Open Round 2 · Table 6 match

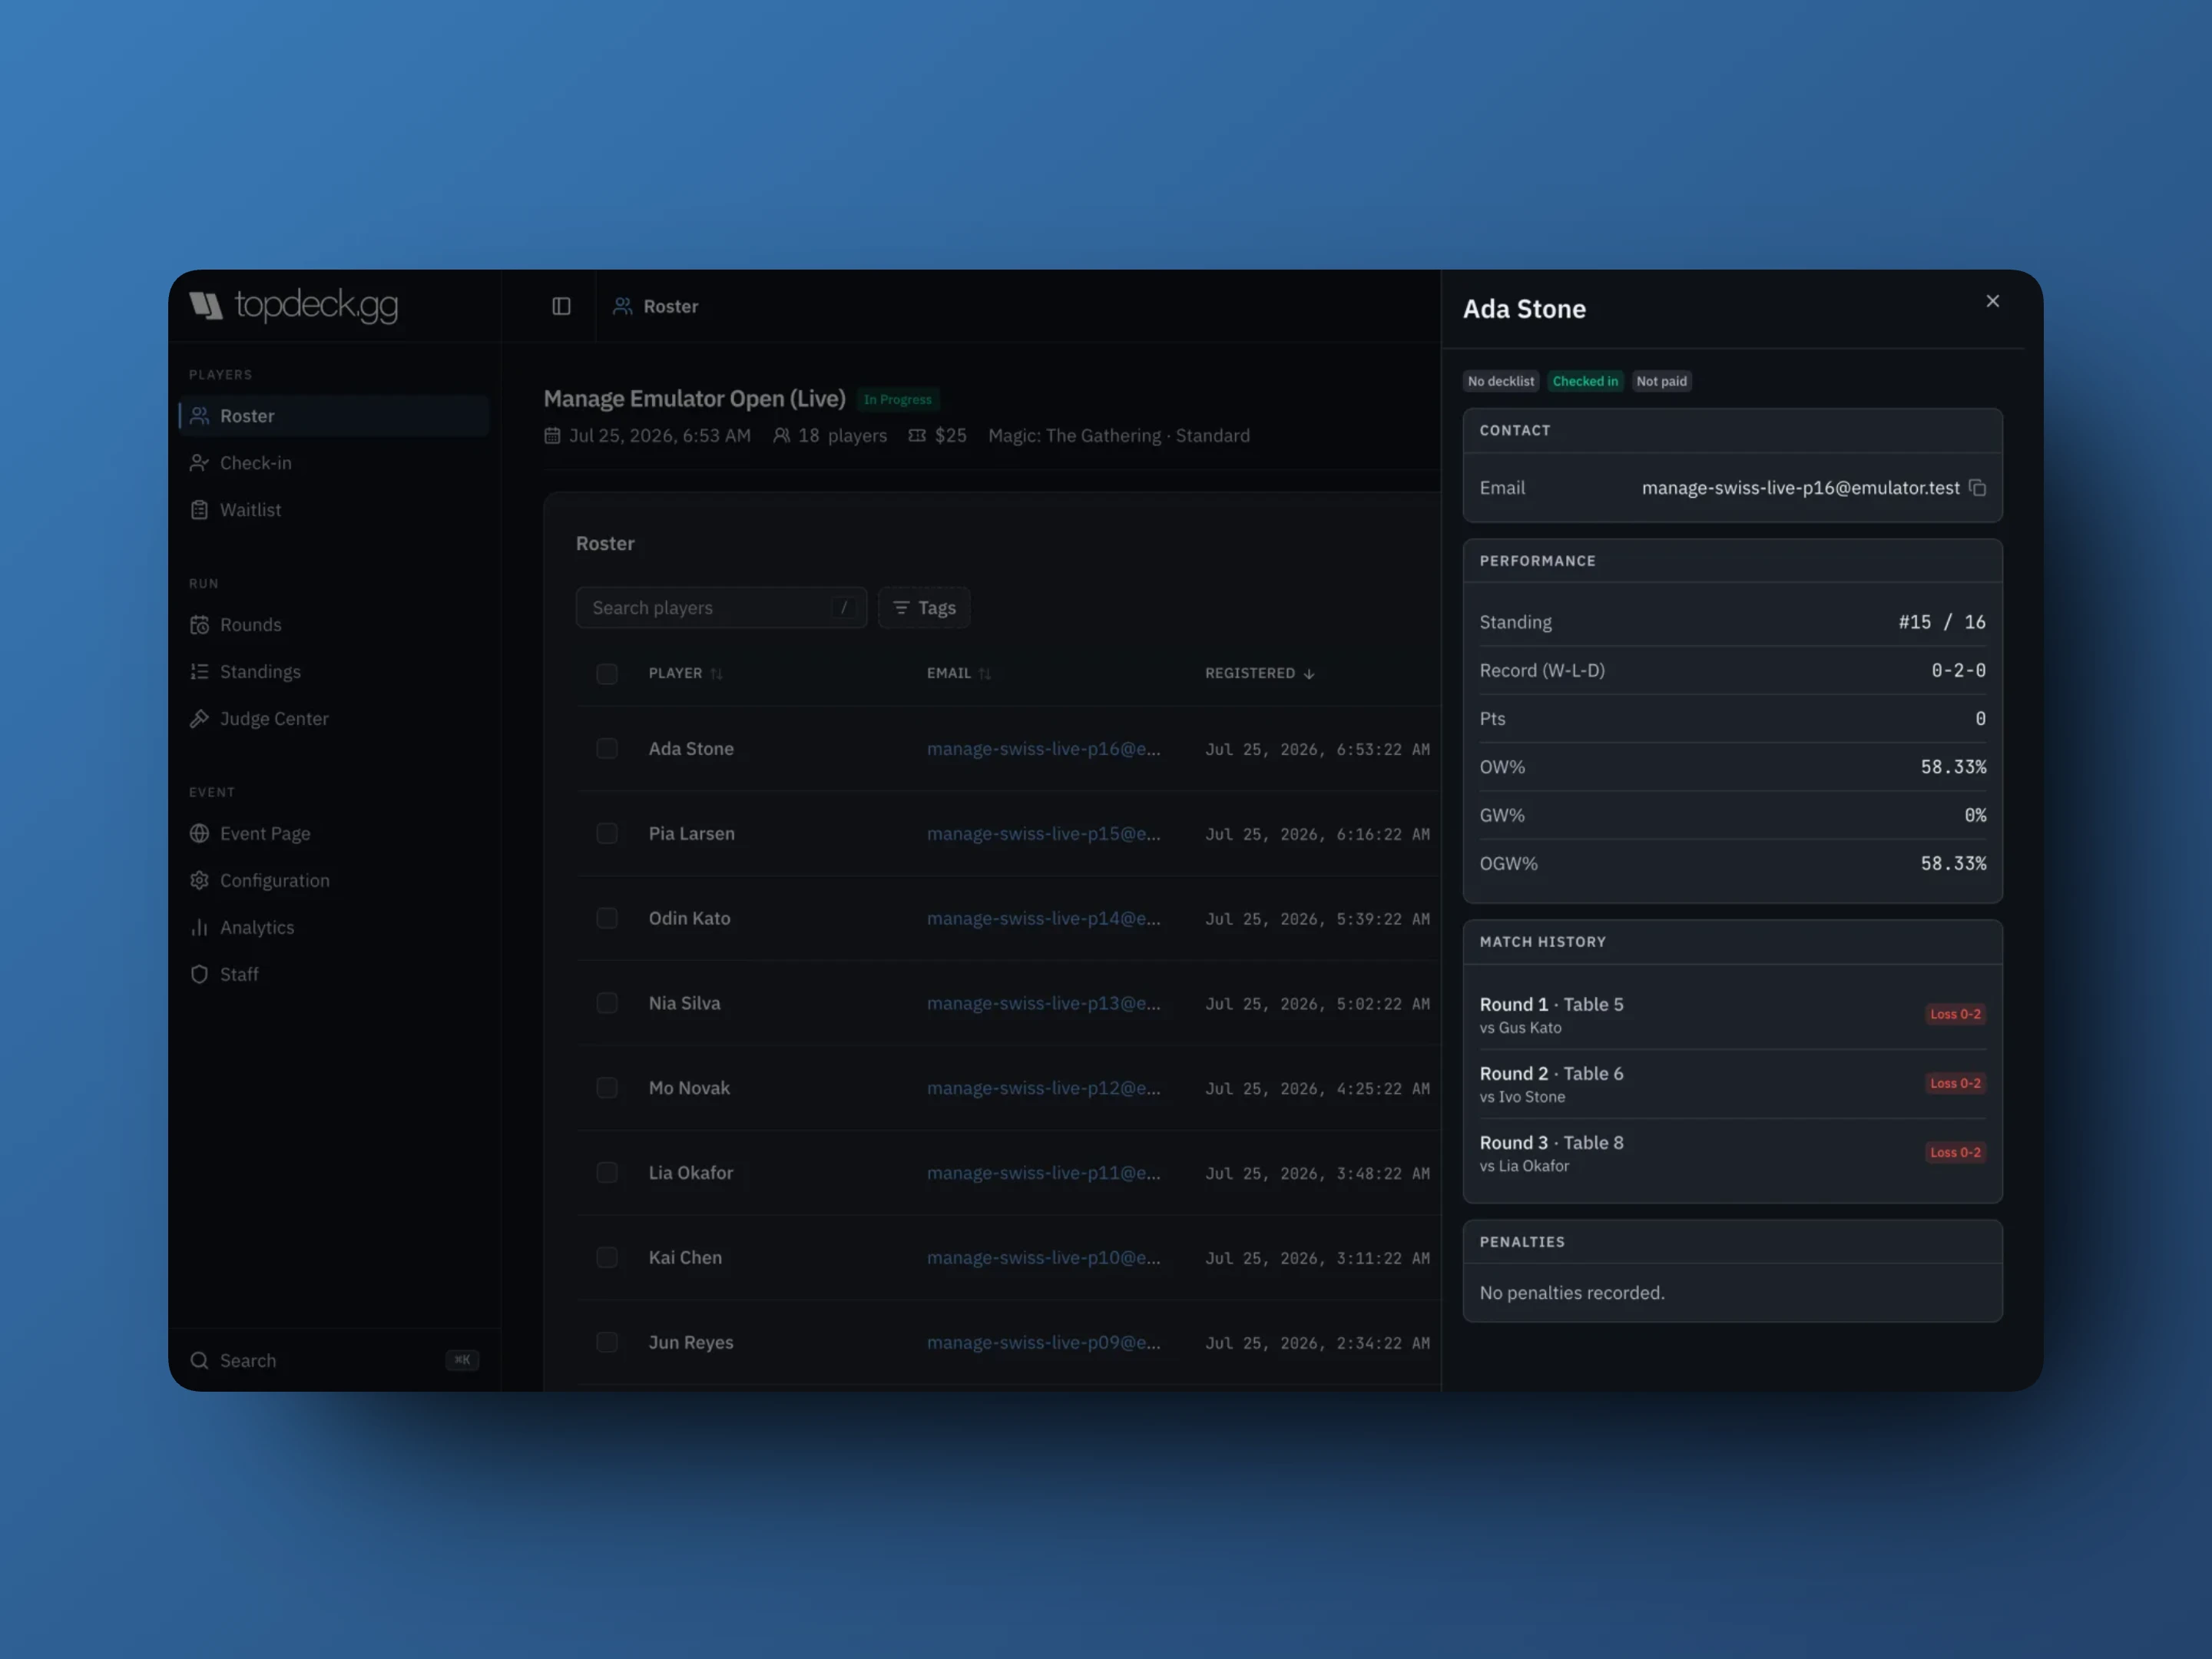pos(1732,1084)
